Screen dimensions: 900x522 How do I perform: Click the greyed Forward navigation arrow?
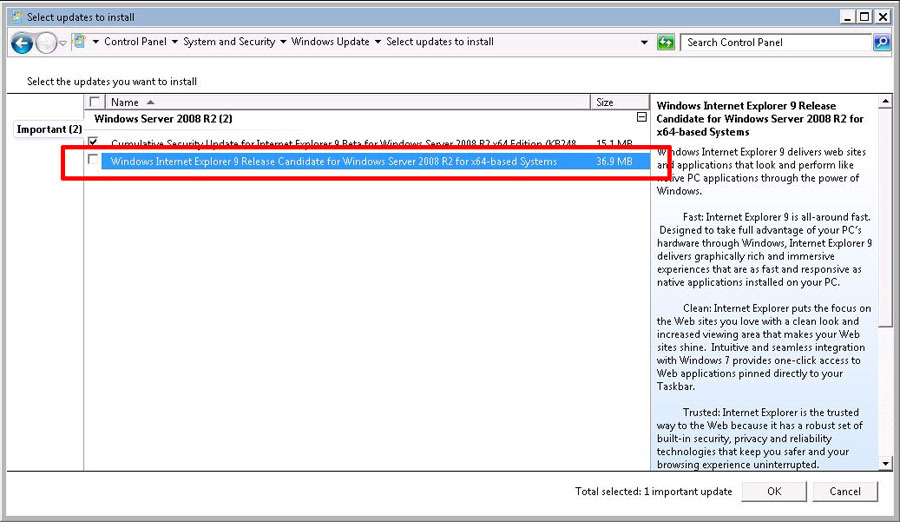pyautogui.click(x=46, y=43)
